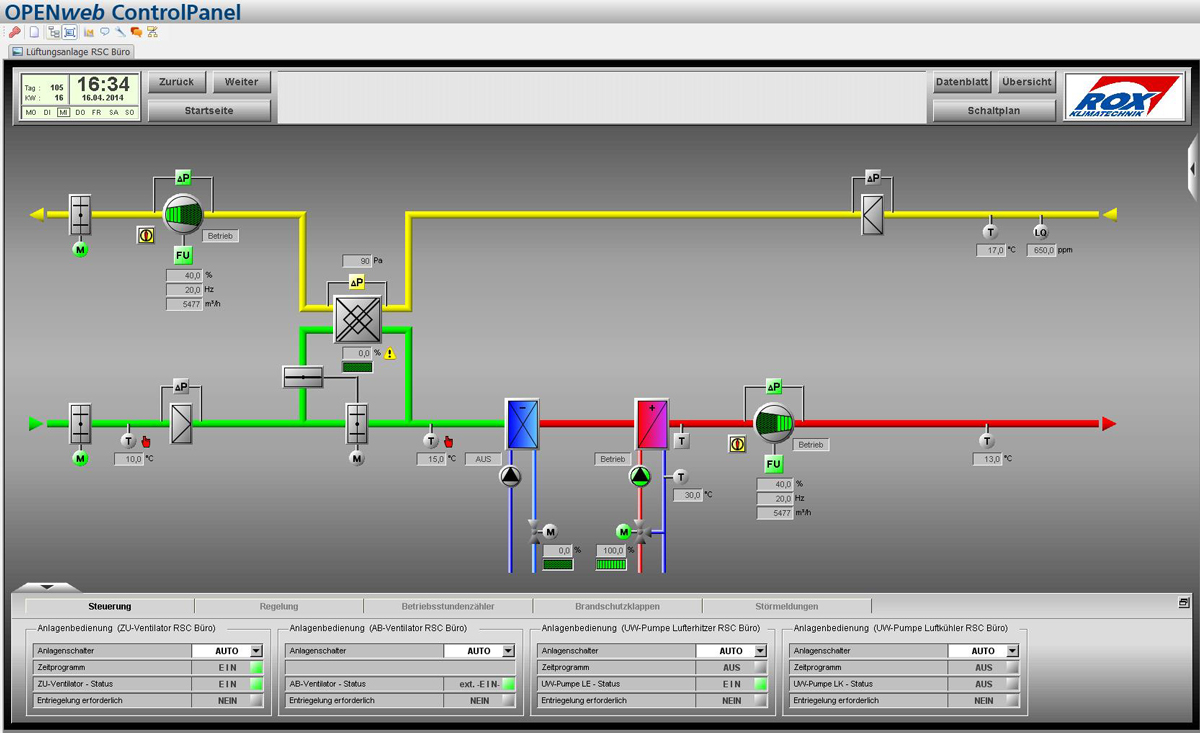Switch to the Regelung tab
Screen dimensions: 1200x733
click(279, 606)
